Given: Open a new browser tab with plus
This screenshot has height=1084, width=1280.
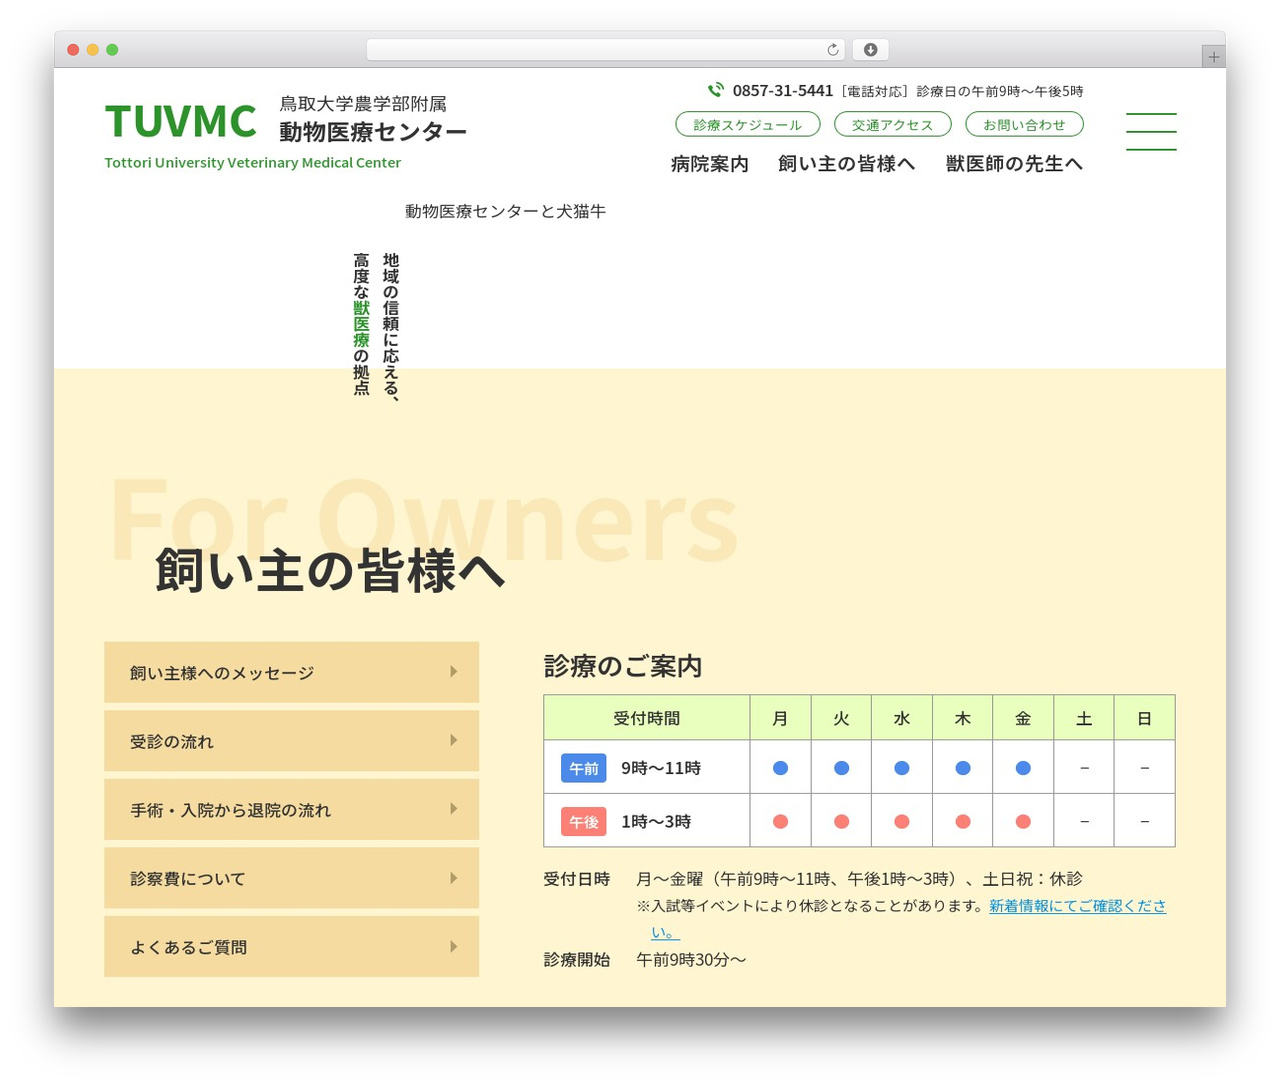Looking at the screenshot, I should pyautogui.click(x=1214, y=57).
